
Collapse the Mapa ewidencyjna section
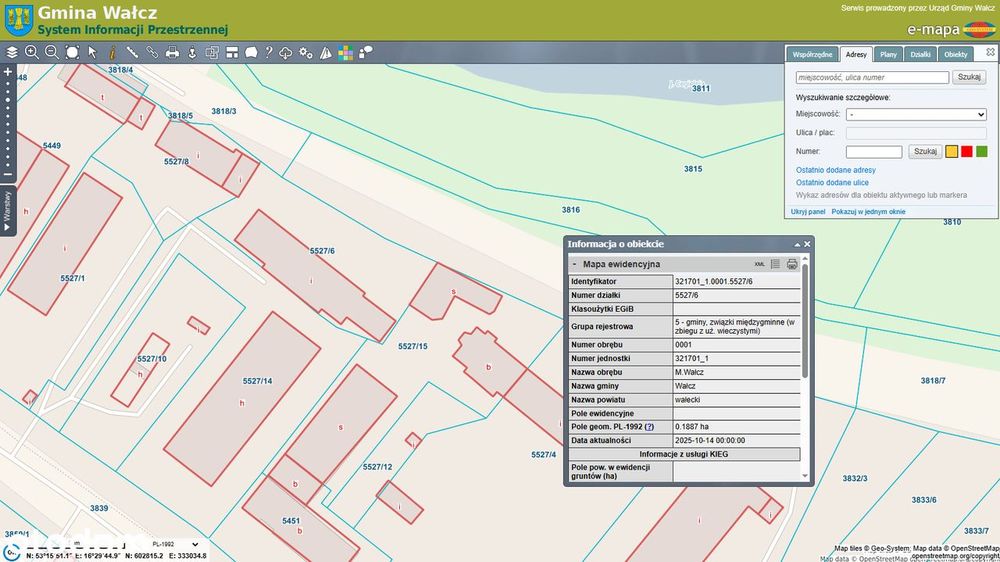point(575,264)
